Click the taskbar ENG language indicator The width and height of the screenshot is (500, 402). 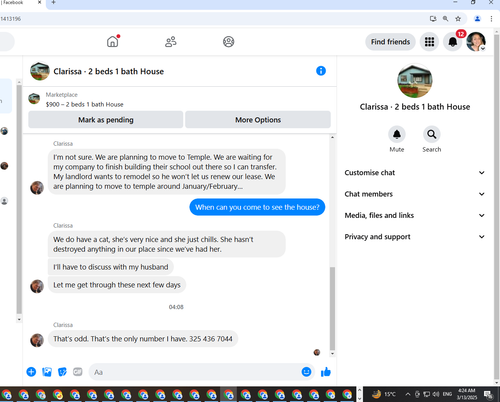447,394
